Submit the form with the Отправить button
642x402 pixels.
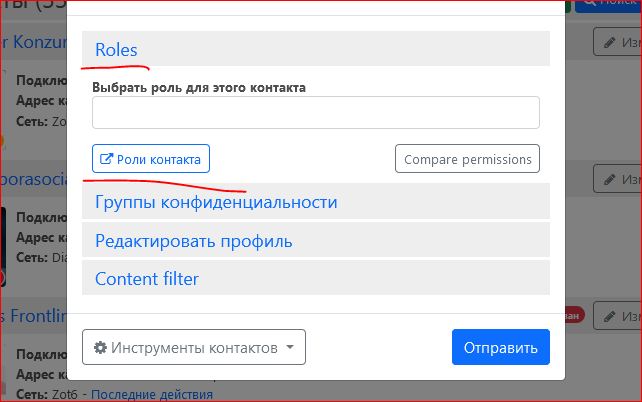click(500, 348)
